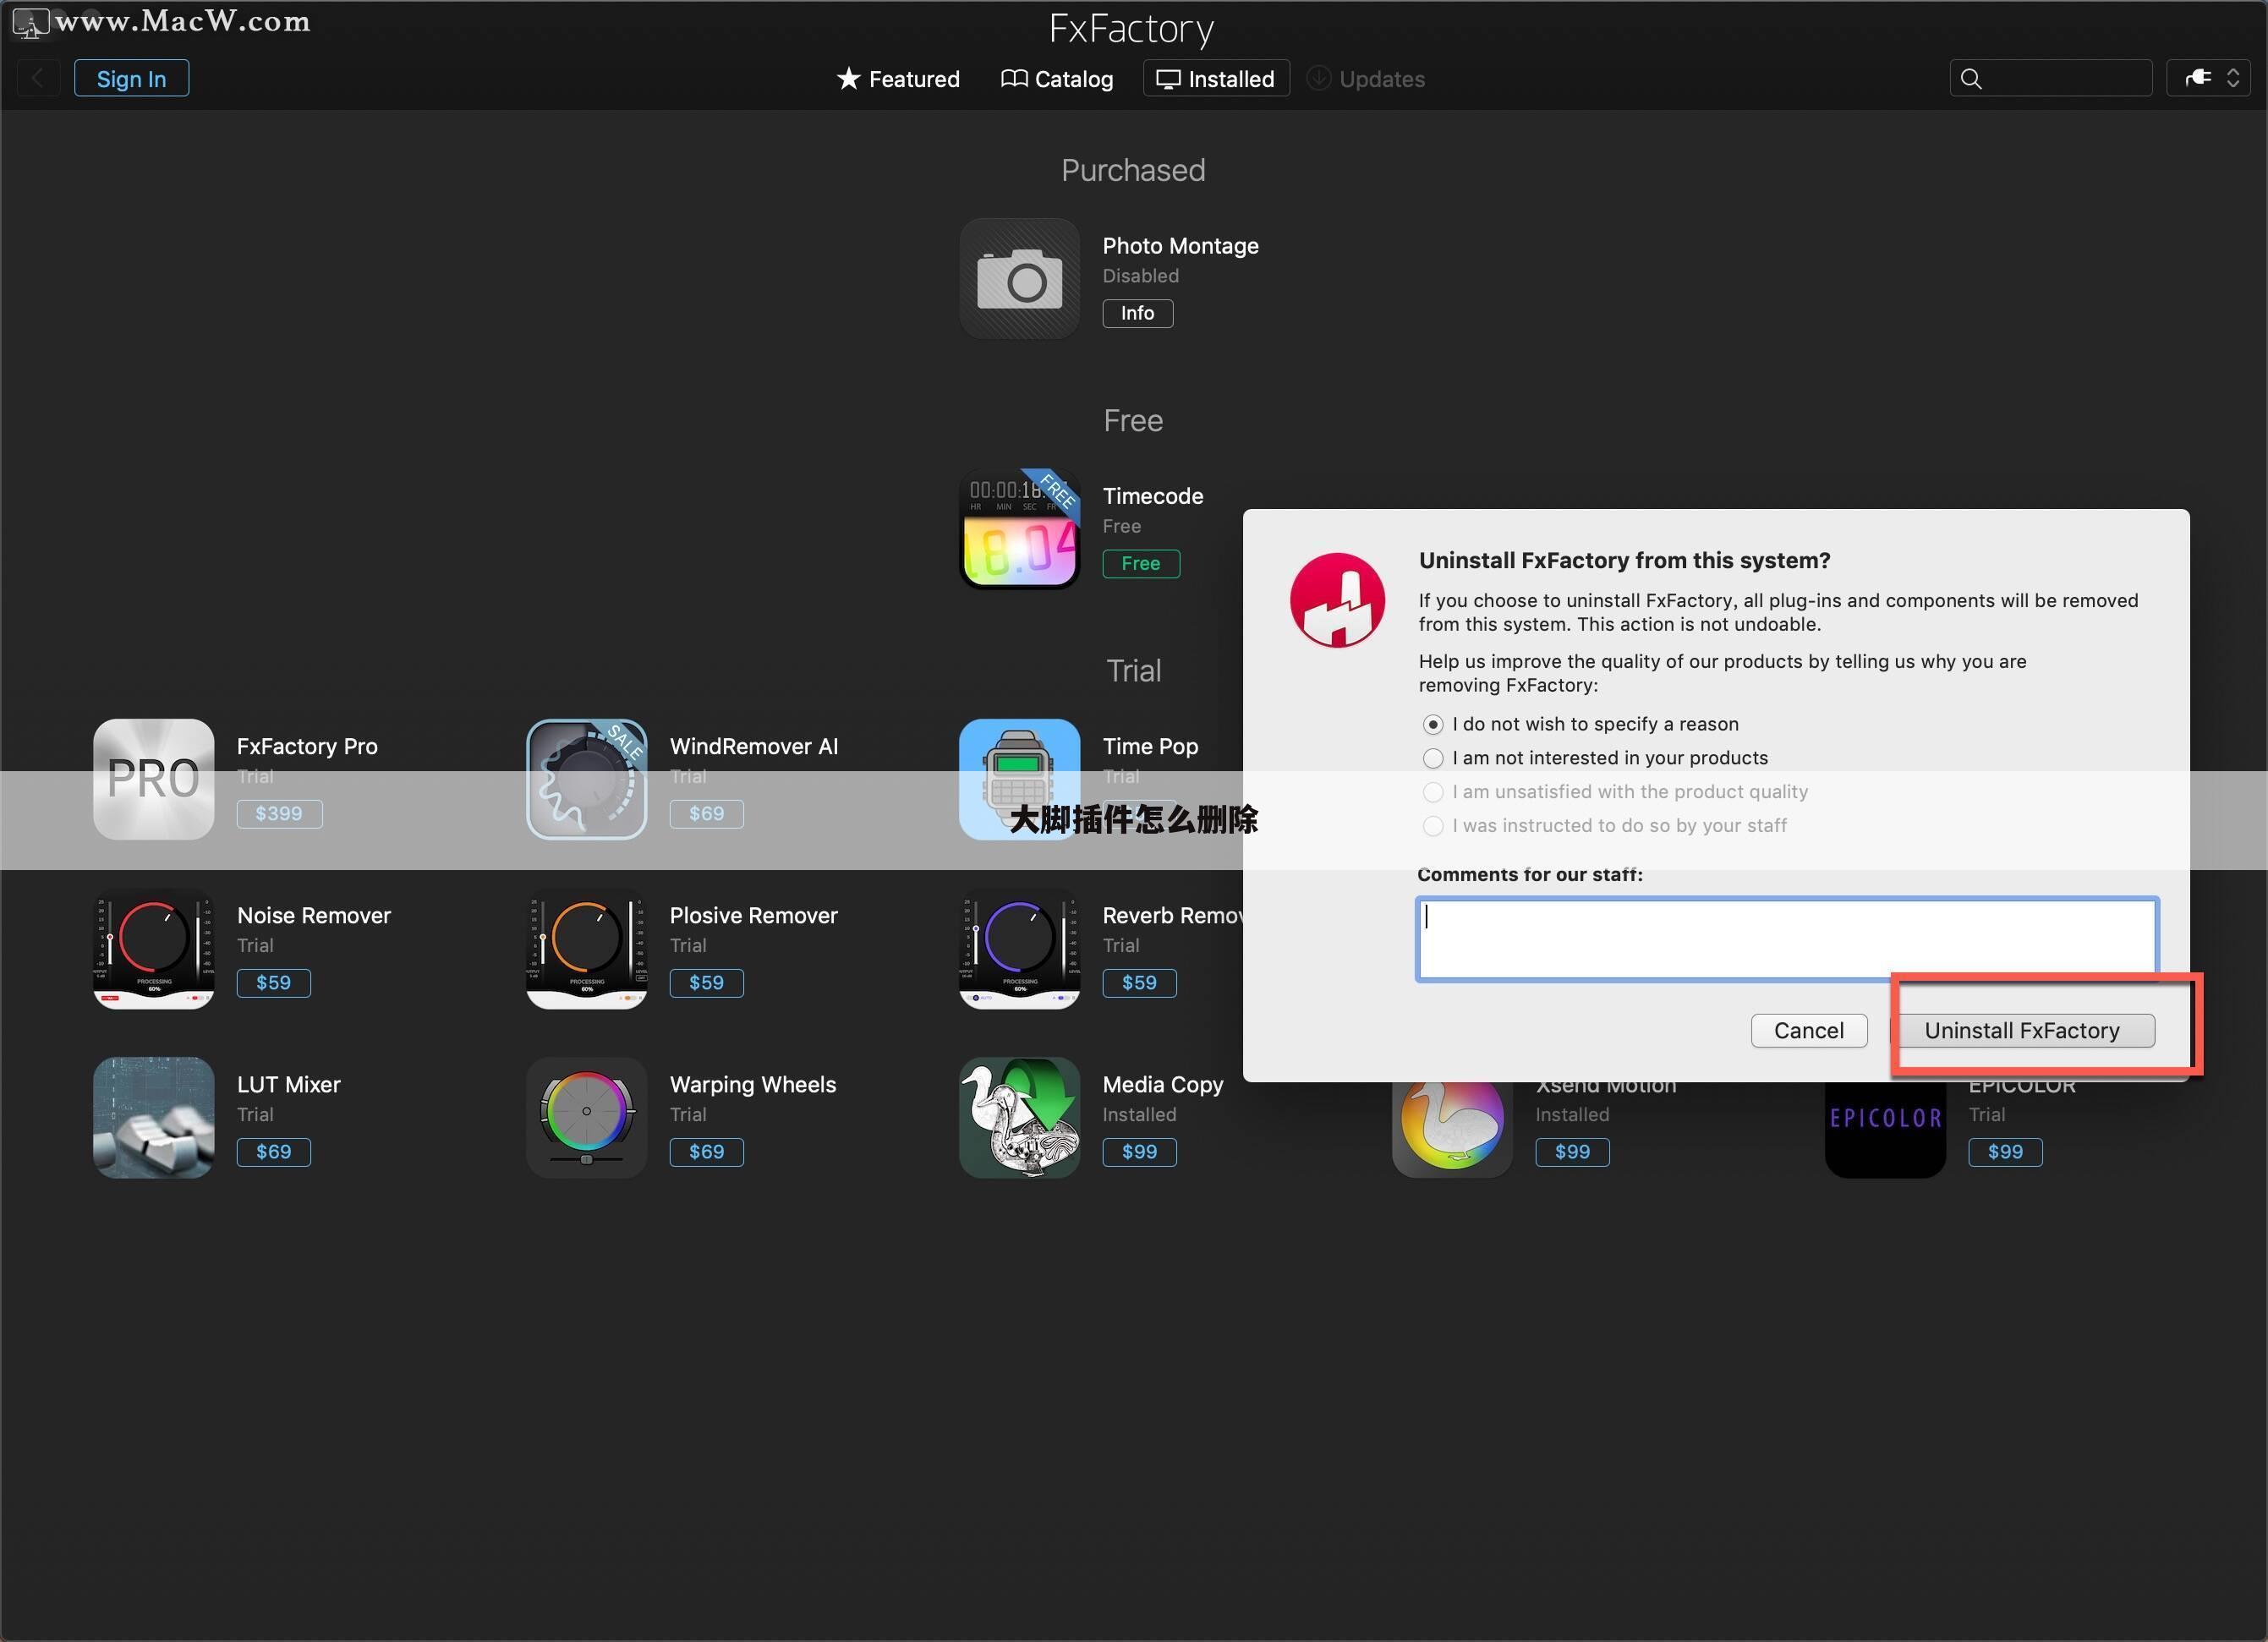2268x1642 pixels.
Task: Click the search field in the toolbar
Action: point(2050,78)
